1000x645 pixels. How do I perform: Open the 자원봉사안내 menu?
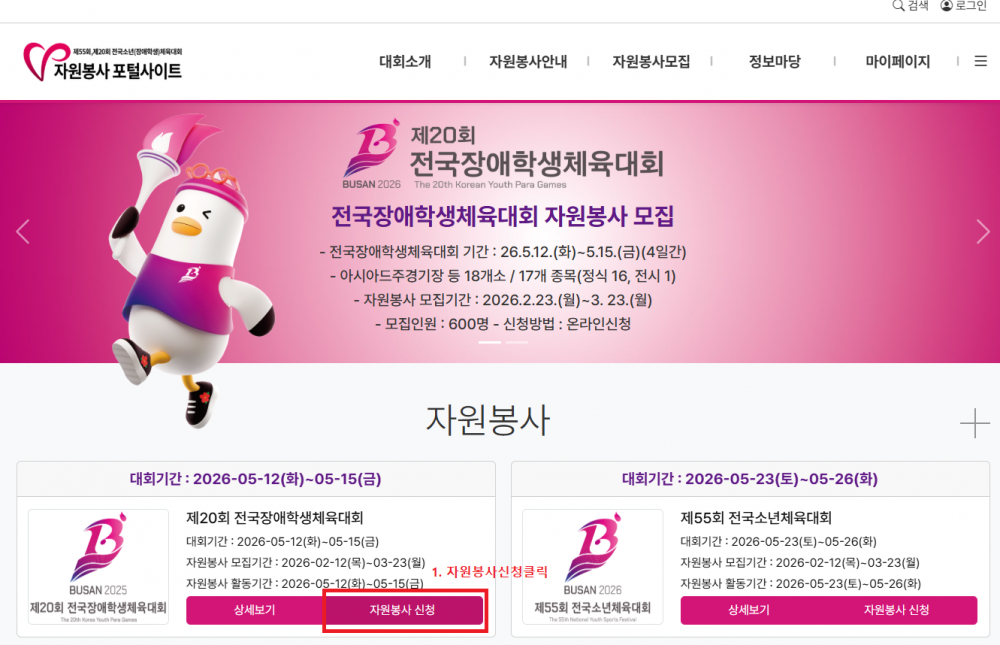pos(528,61)
